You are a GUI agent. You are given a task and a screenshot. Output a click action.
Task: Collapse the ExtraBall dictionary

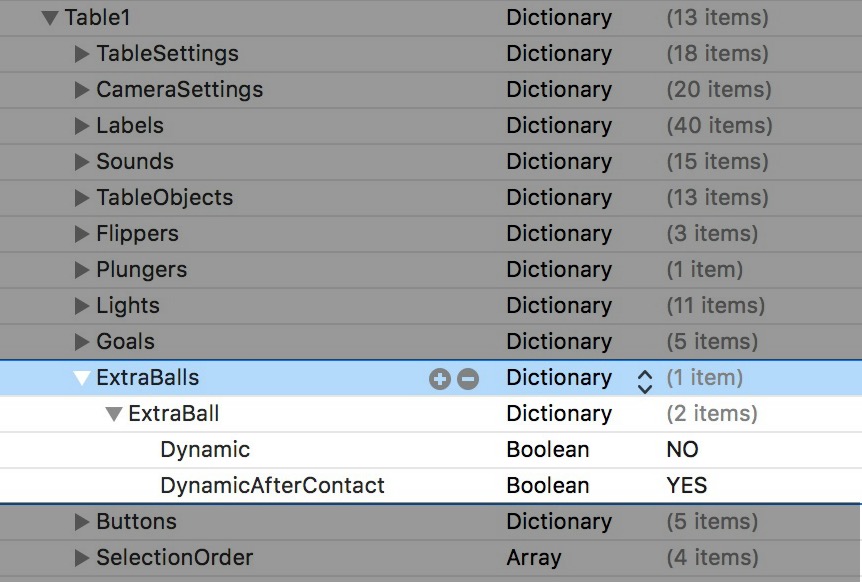(112, 414)
